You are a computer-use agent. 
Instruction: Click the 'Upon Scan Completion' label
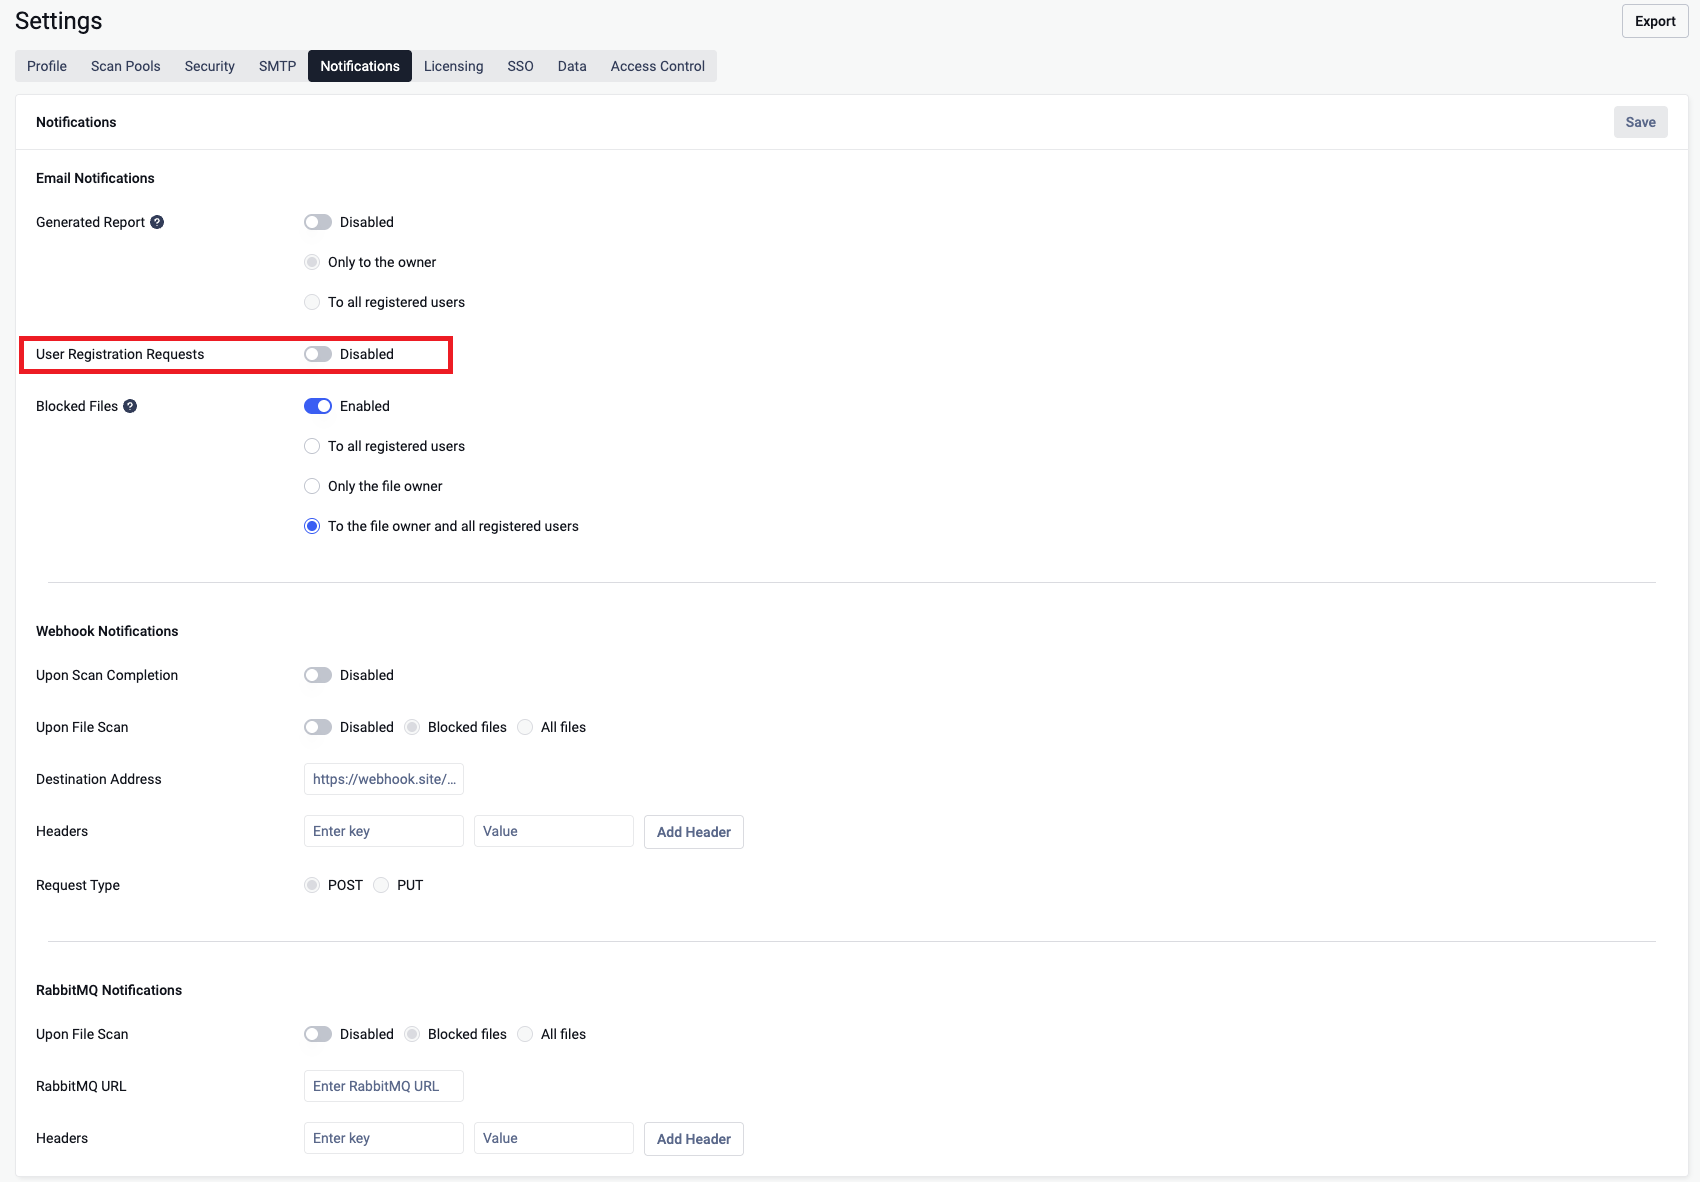click(107, 675)
